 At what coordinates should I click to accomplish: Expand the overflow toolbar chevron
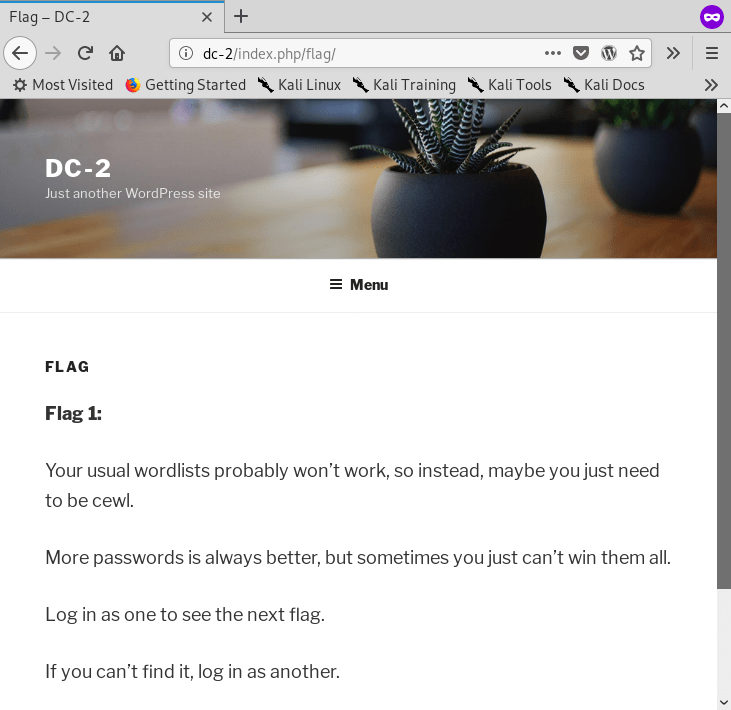673,53
